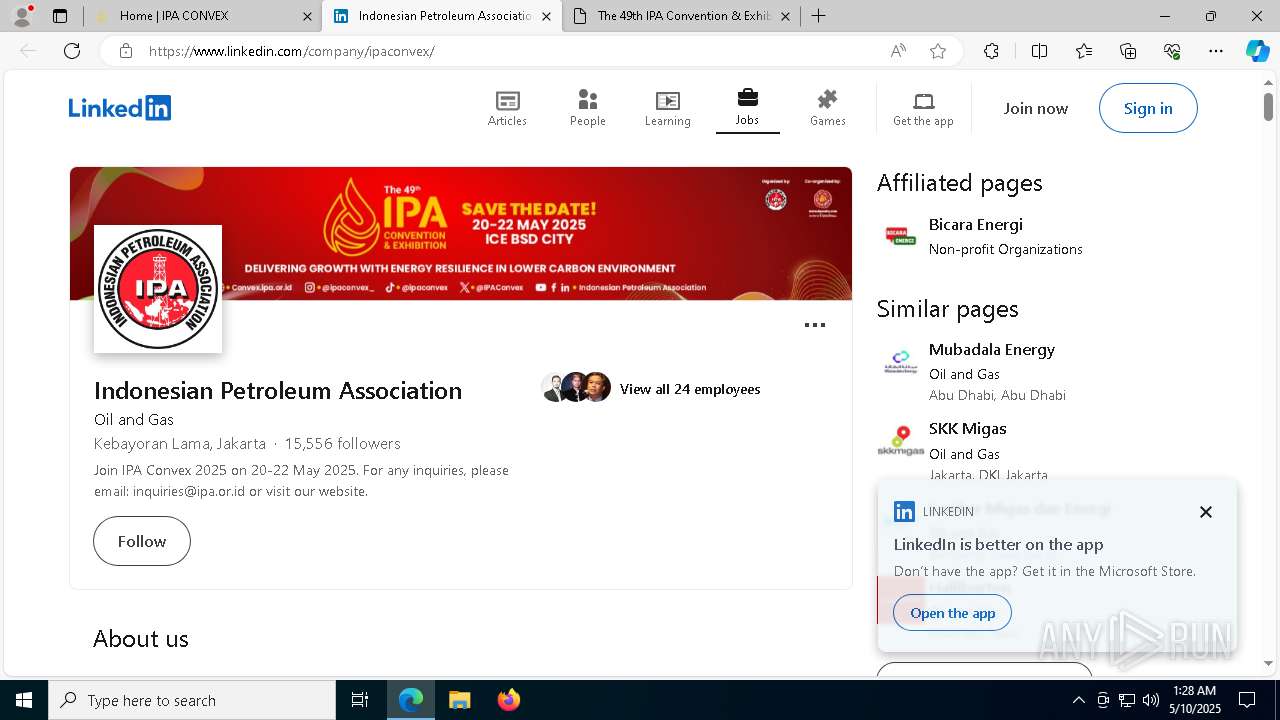This screenshot has height=720, width=1280.
Task: Open the notification center
Action: [1247, 700]
